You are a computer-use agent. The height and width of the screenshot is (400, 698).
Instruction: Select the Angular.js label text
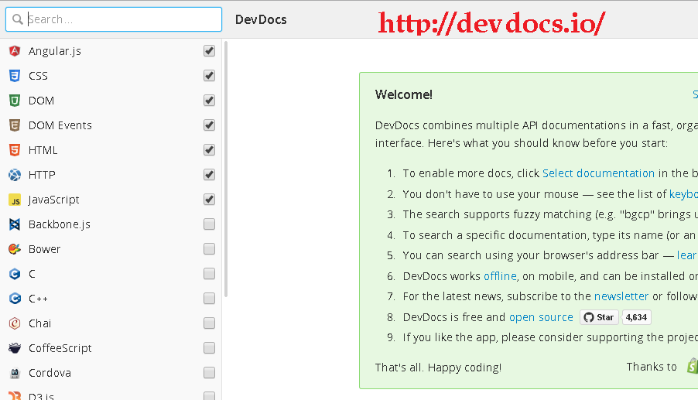tap(55, 51)
